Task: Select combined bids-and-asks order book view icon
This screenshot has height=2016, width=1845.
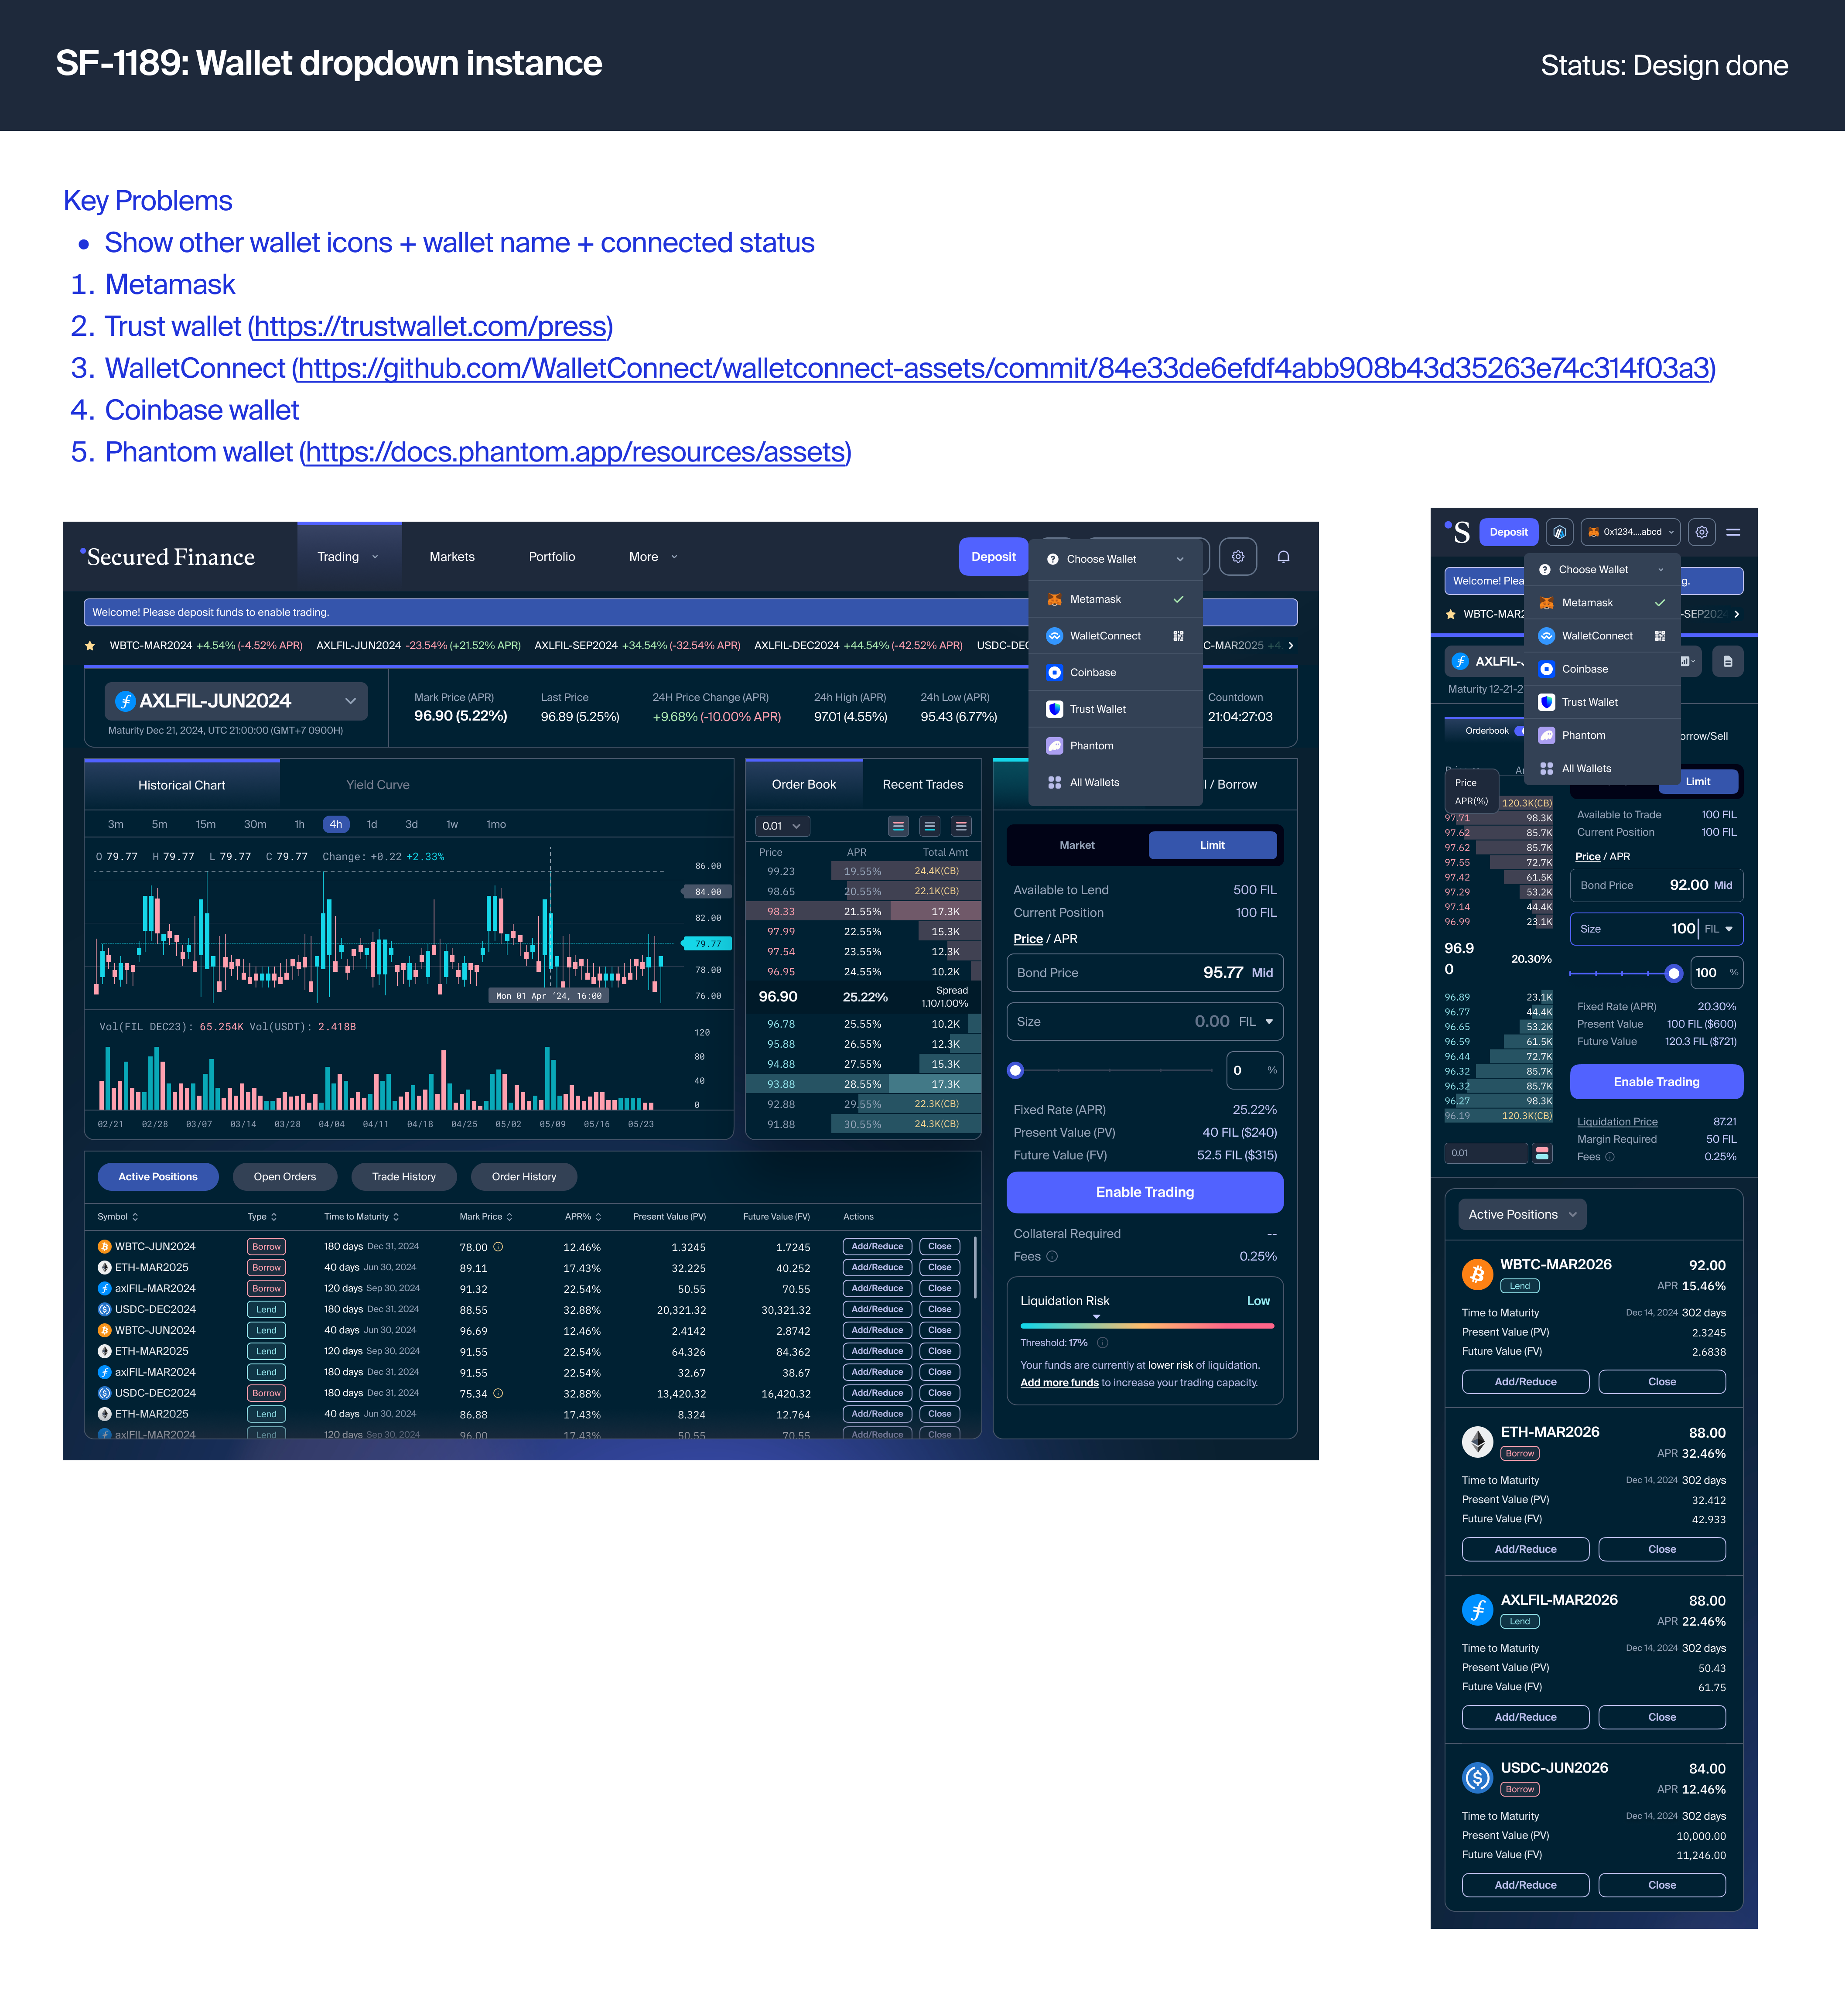Action: pos(898,826)
